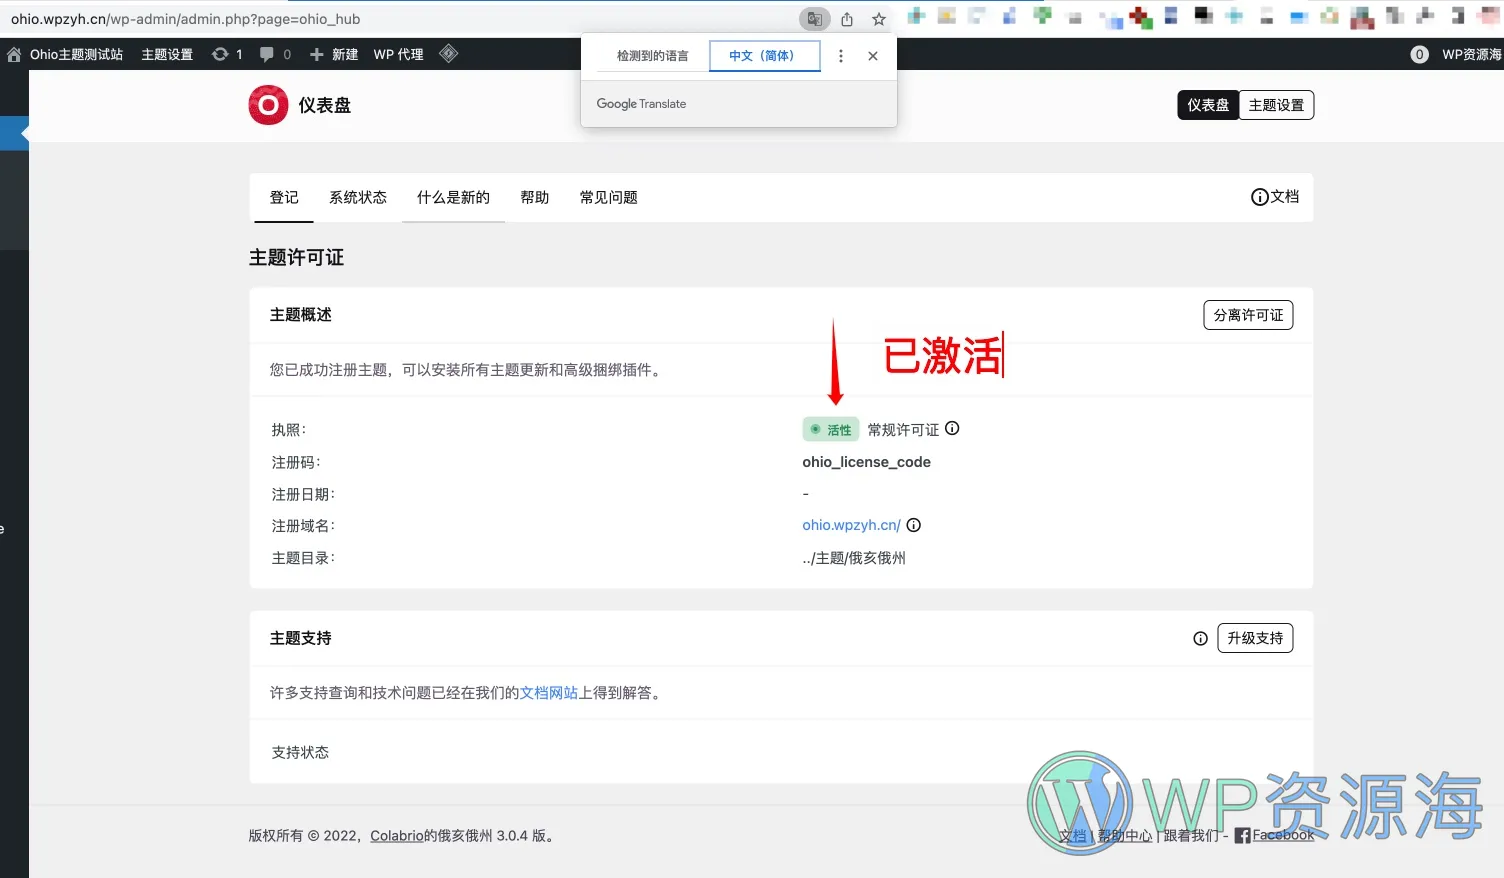Toggle to 主题设置 in top-right switcher
Screen dimensions: 1504x878
coord(1276,105)
